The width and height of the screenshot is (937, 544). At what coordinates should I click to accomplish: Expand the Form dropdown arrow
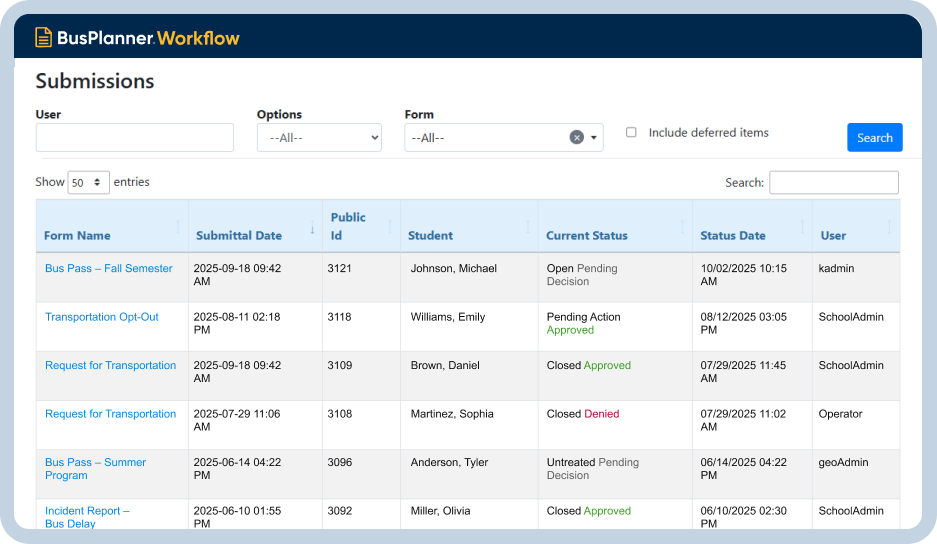[x=593, y=138]
